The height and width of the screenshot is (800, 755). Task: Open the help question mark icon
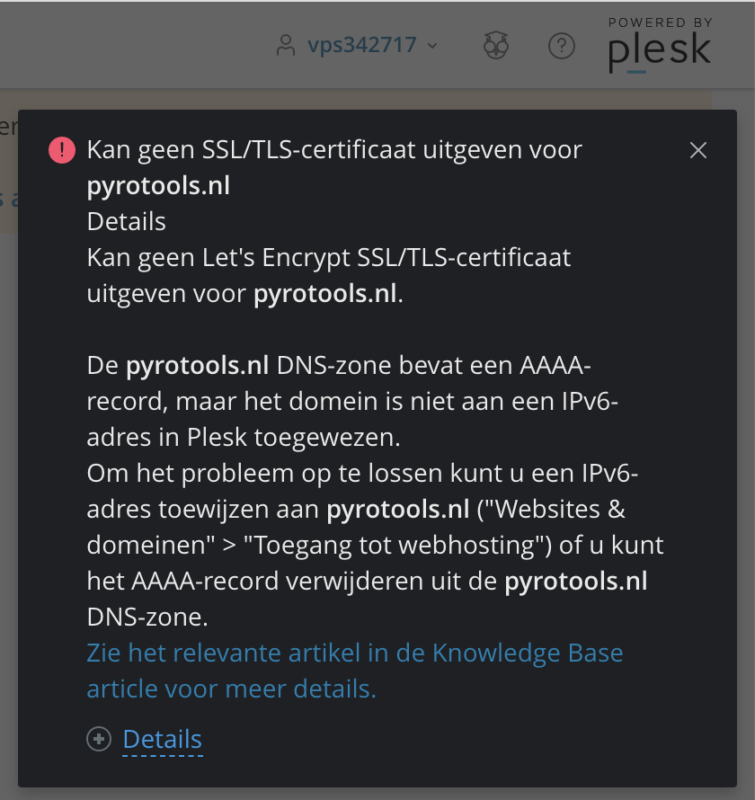click(562, 46)
